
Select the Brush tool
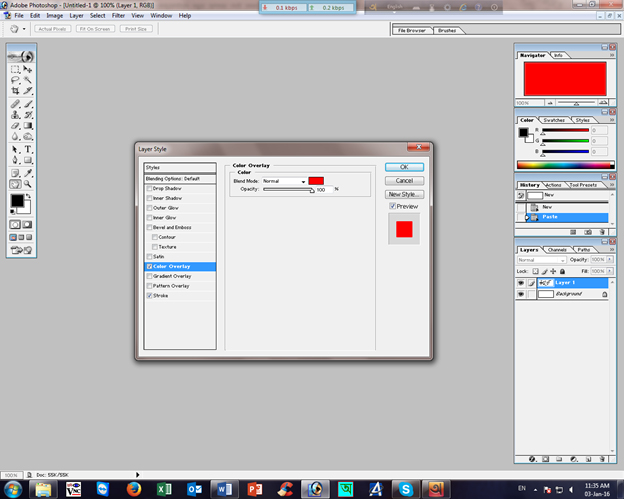click(28, 104)
